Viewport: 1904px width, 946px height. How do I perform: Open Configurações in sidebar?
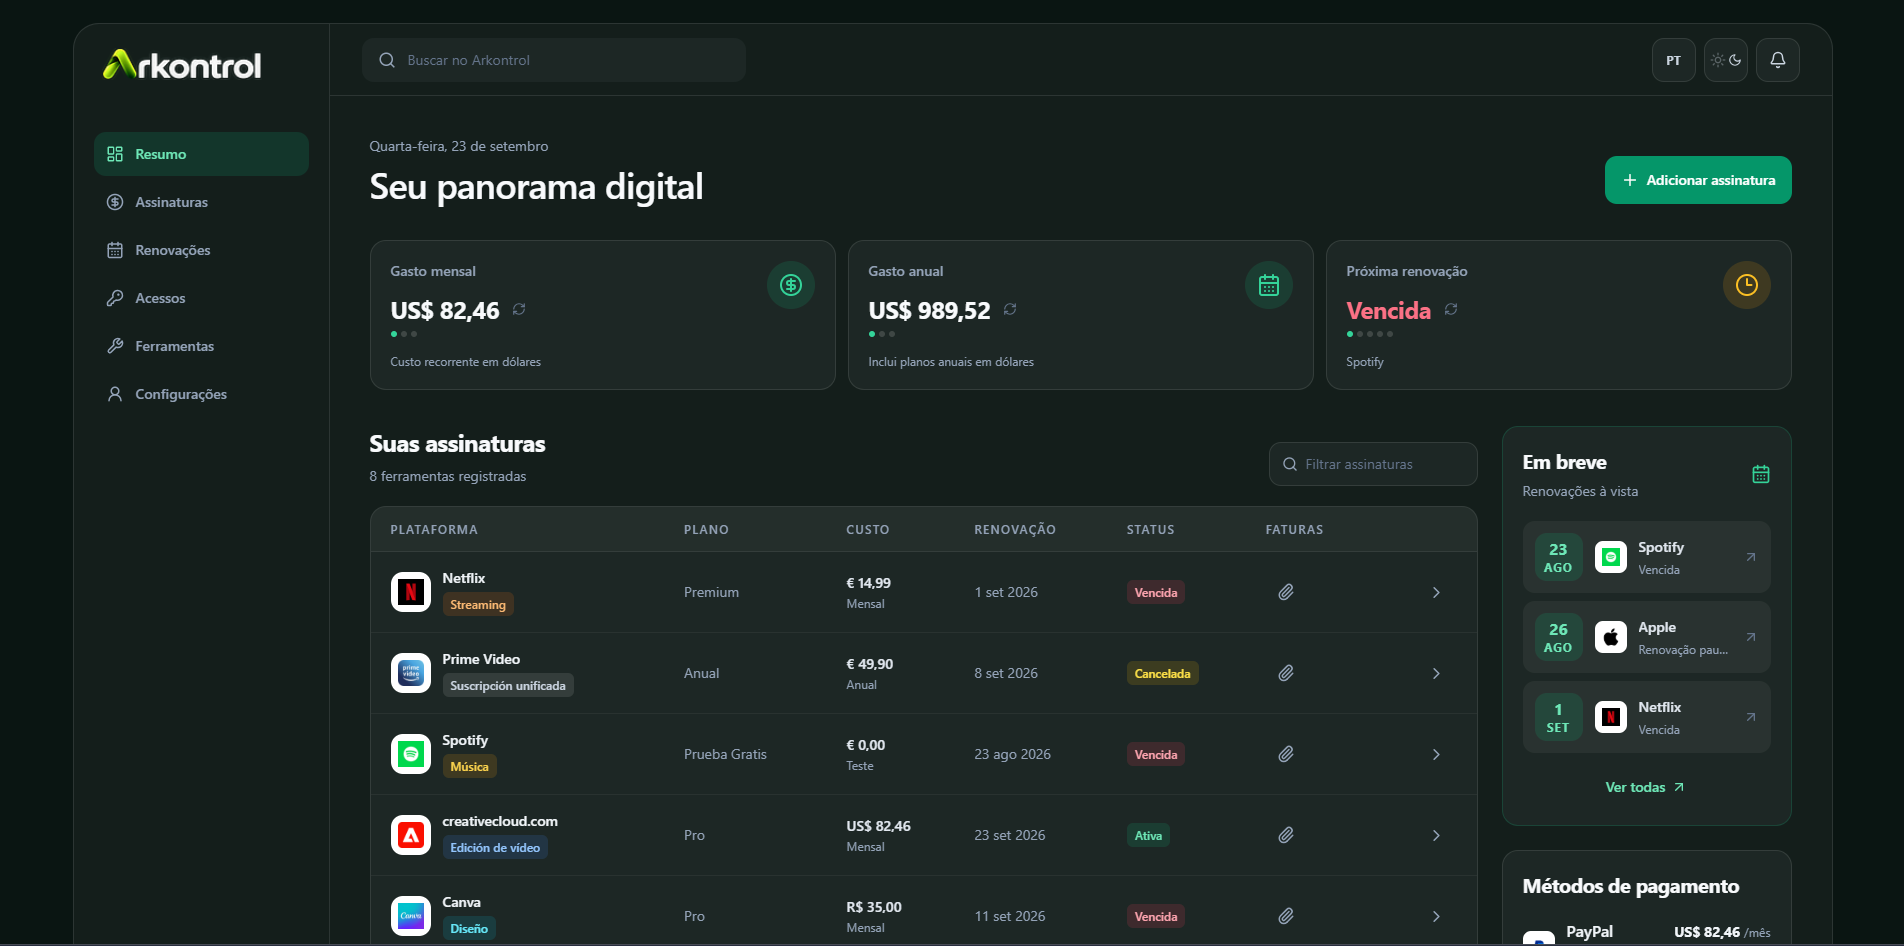(x=201, y=394)
